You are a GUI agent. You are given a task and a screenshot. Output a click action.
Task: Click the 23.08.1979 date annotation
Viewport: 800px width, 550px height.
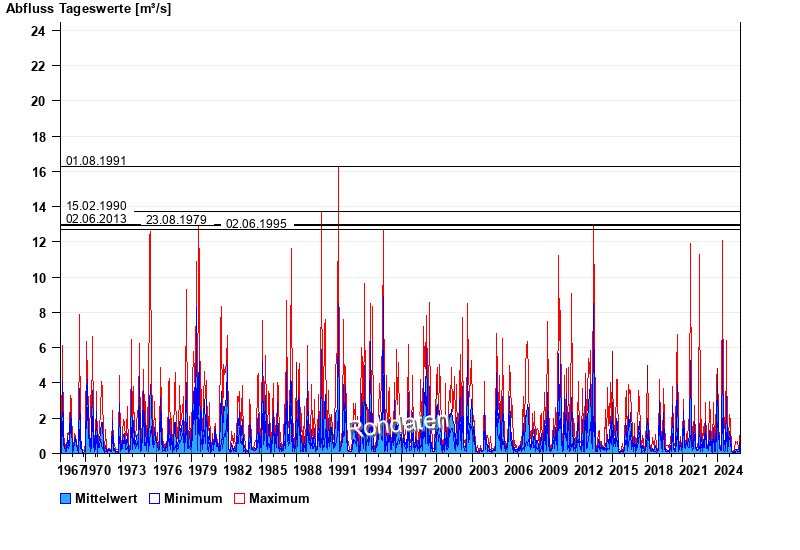(x=176, y=219)
